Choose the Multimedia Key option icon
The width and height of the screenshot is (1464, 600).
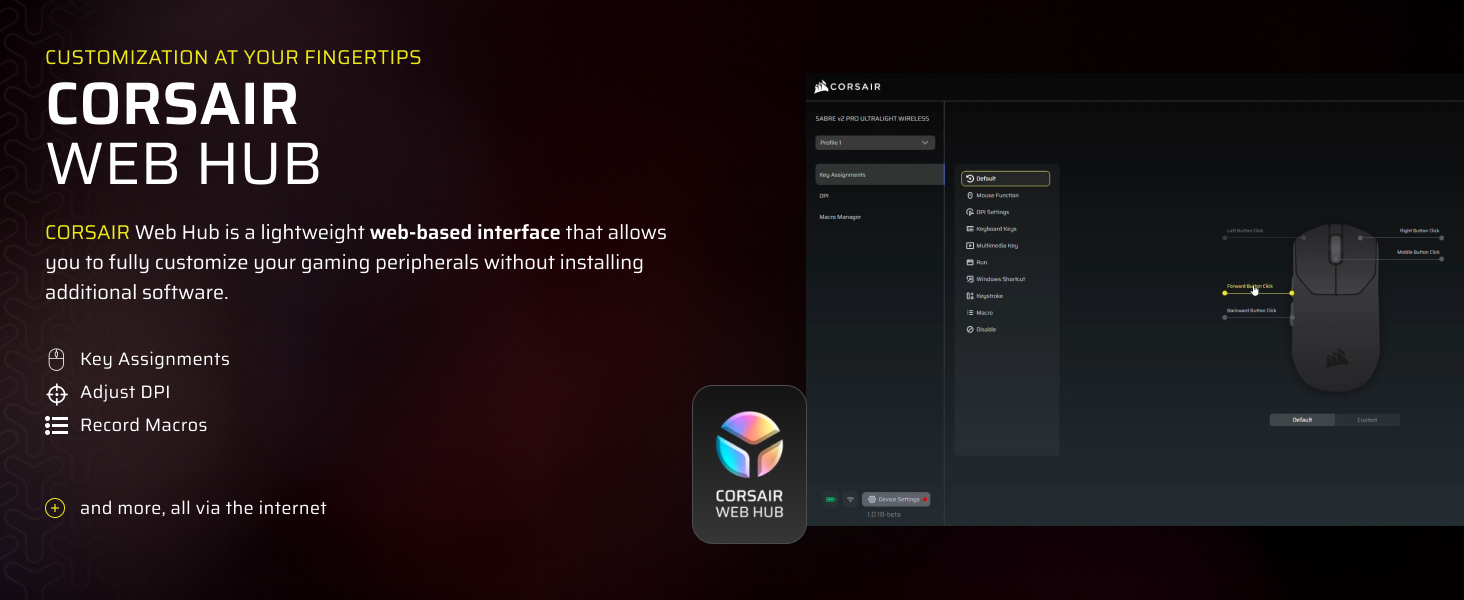[x=970, y=245]
